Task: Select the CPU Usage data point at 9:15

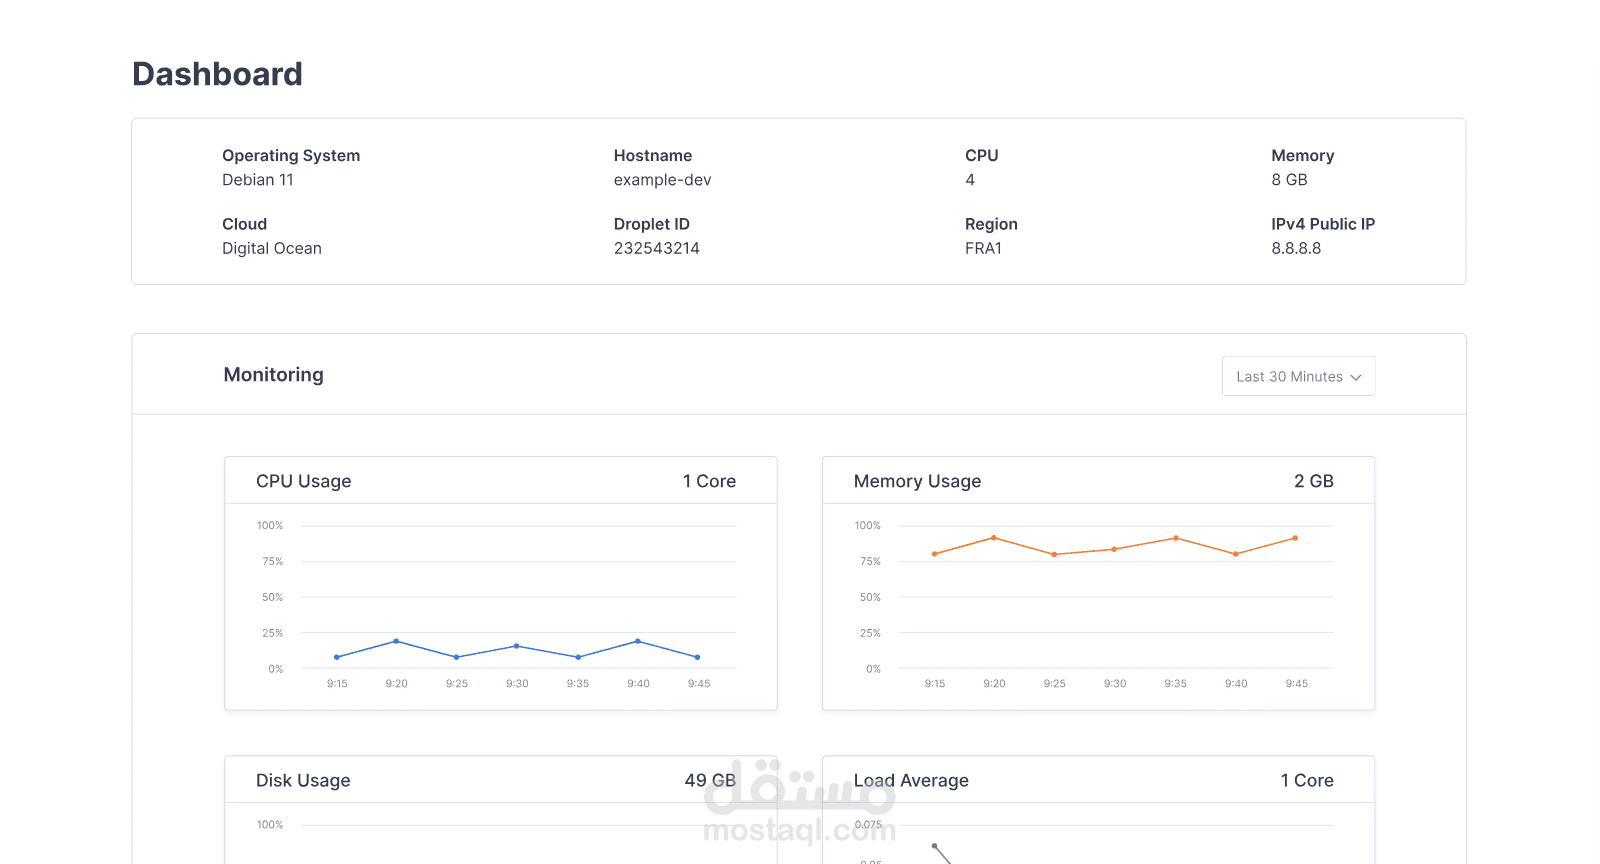Action: pos(337,657)
